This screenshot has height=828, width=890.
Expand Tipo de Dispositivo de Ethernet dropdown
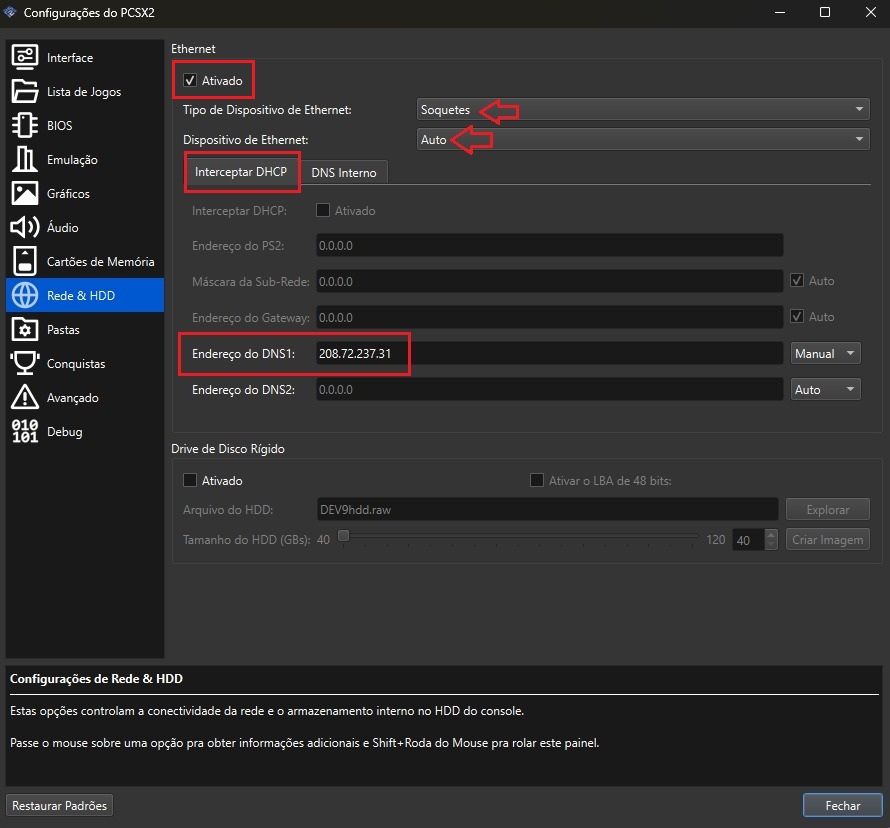click(642, 110)
